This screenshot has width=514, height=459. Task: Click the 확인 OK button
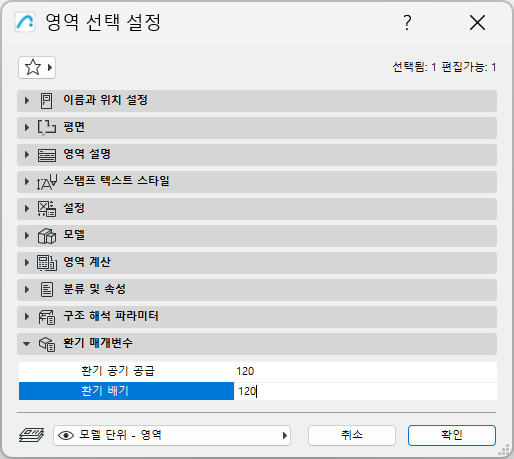(x=452, y=435)
